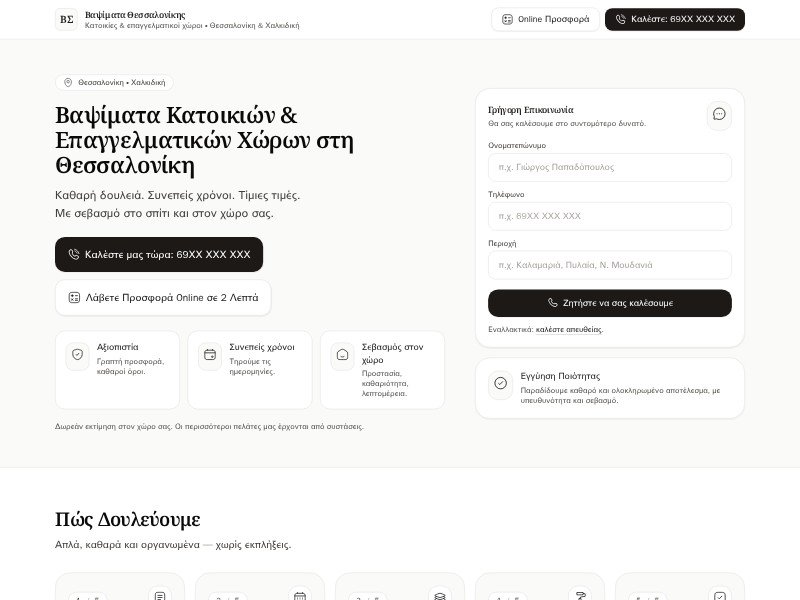The image size is (800, 600).
Task: Select the Περιοχή input field
Action: click(x=609, y=265)
